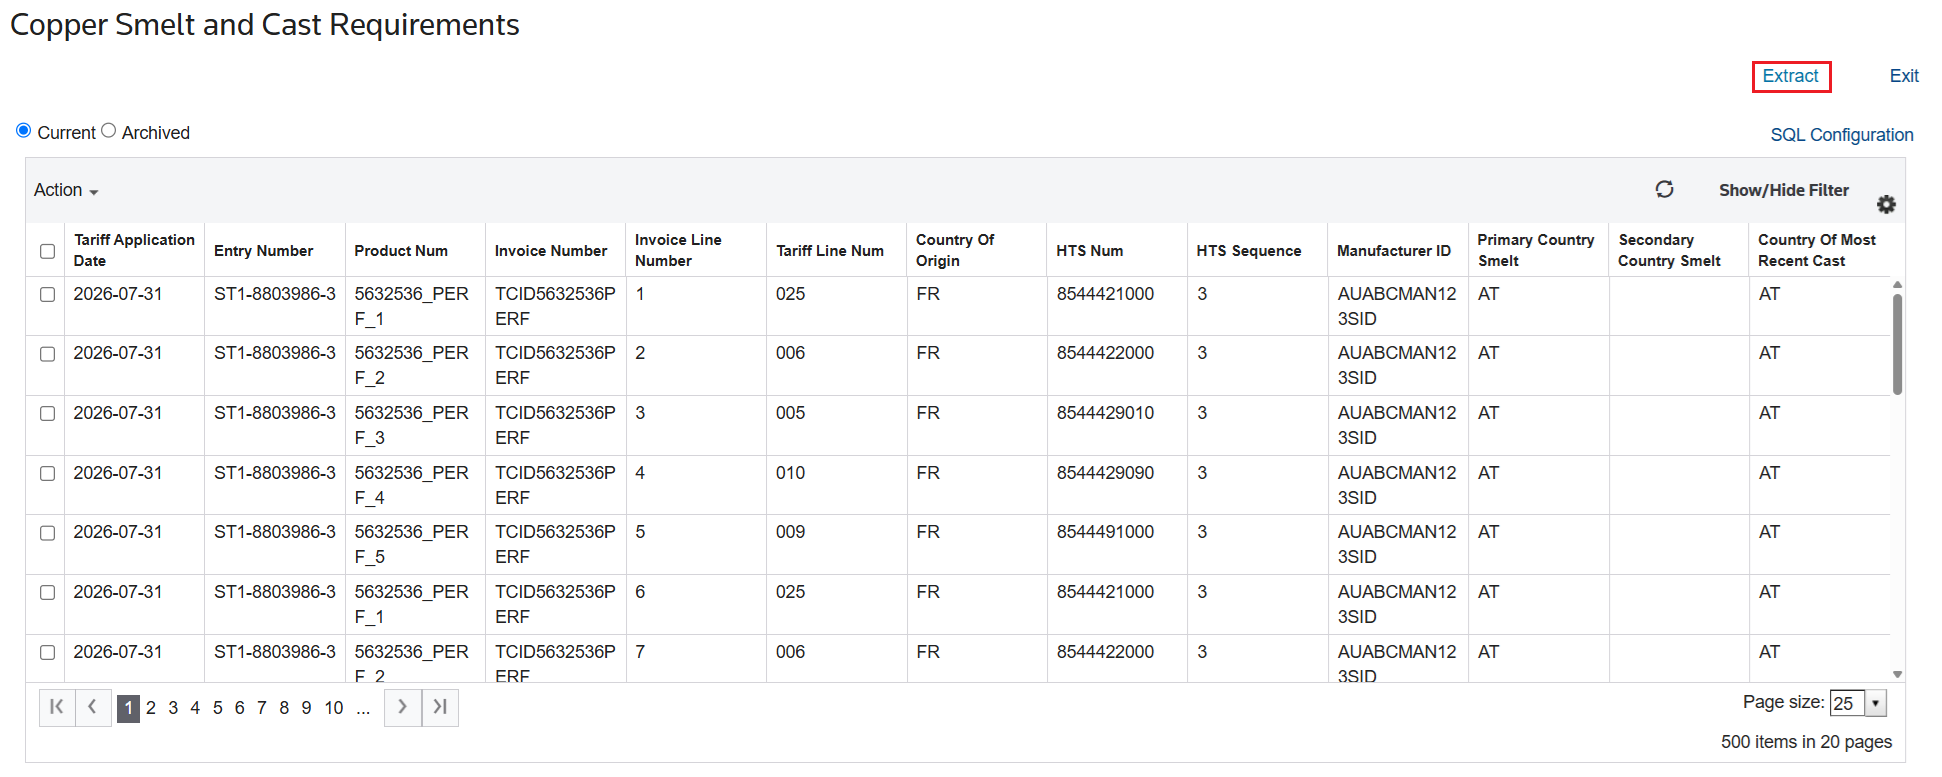Click Tariff Line Num cell 005

[790, 413]
